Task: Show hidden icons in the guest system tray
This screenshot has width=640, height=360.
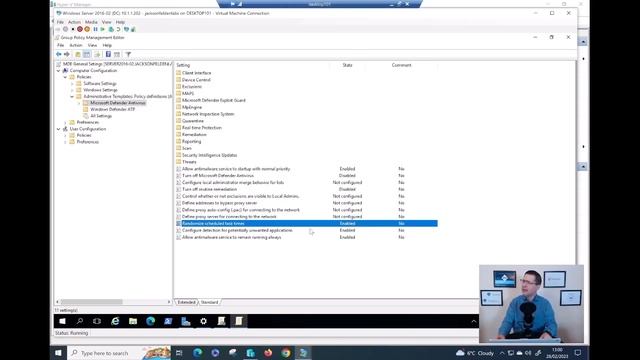Action: tap(474, 321)
